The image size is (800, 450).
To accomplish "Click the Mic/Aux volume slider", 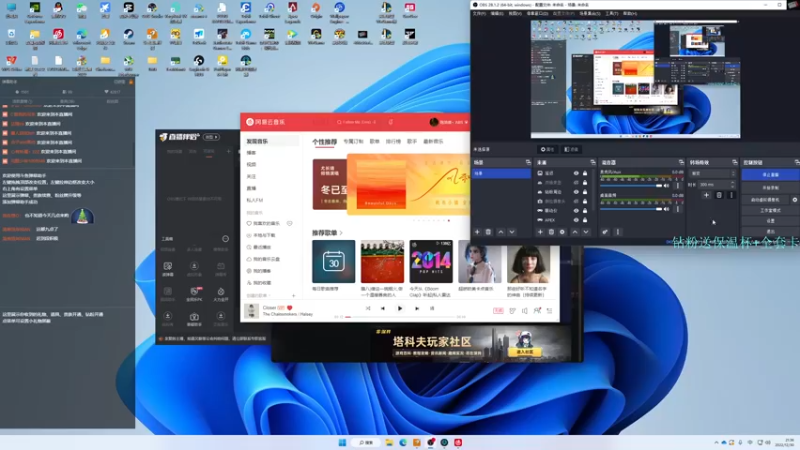I will (631, 186).
